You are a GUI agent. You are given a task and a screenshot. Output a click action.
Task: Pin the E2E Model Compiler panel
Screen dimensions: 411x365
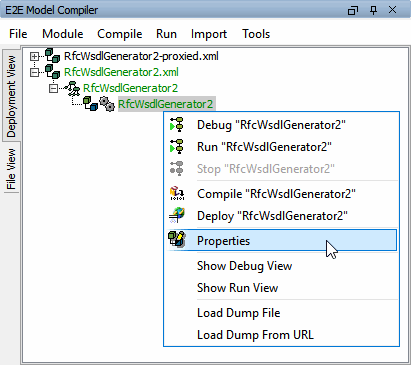tap(374, 10)
